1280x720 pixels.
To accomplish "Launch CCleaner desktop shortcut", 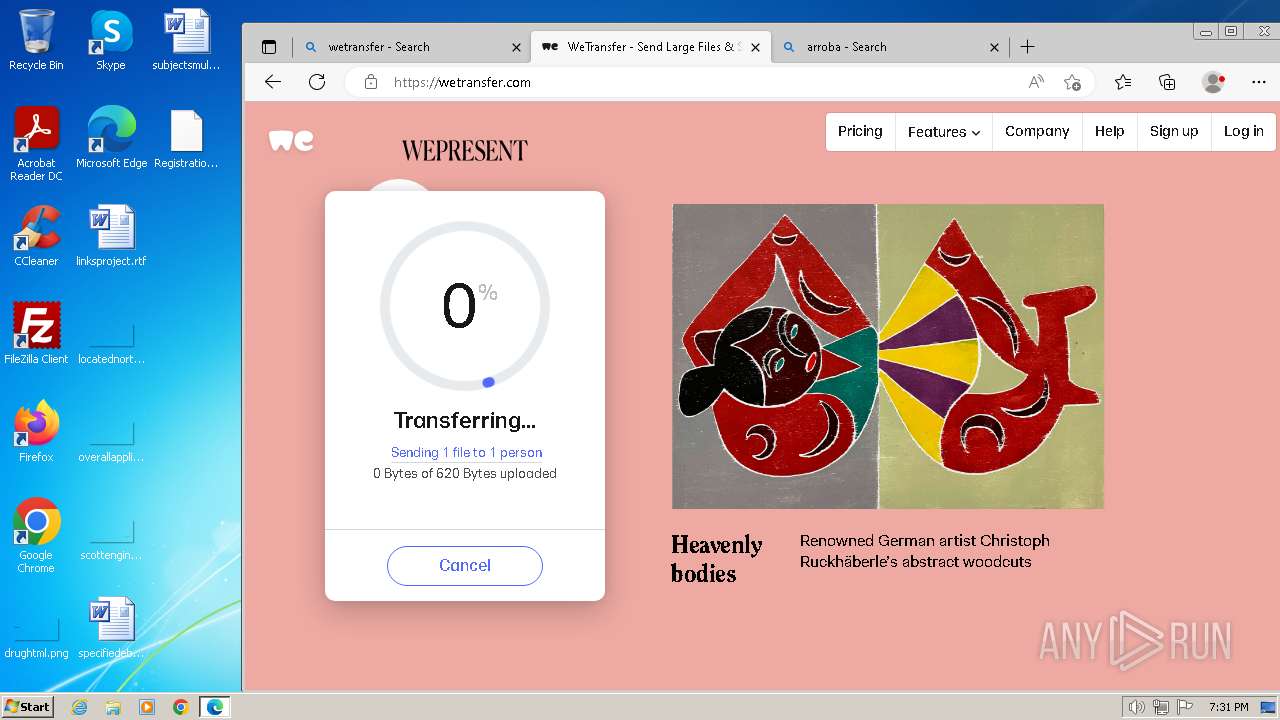I will tap(36, 236).
